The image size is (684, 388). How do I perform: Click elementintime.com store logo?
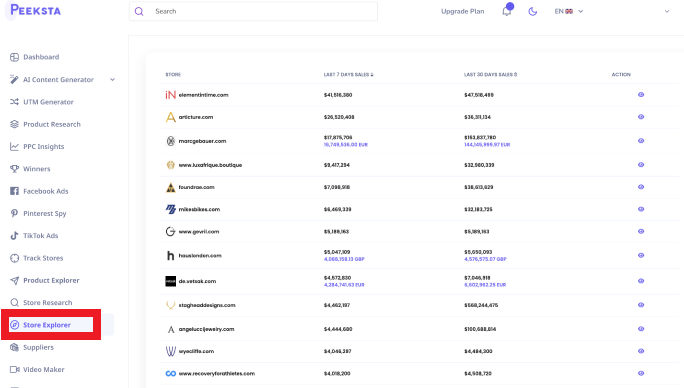(171, 95)
